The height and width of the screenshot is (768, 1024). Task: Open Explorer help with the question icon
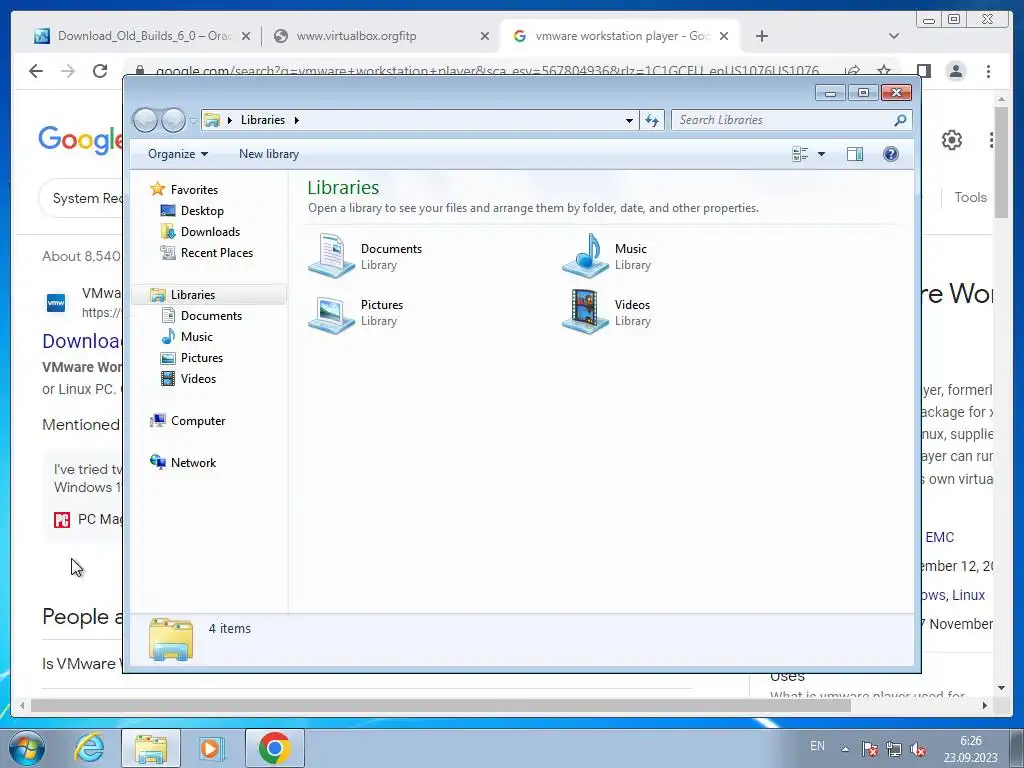click(890, 154)
